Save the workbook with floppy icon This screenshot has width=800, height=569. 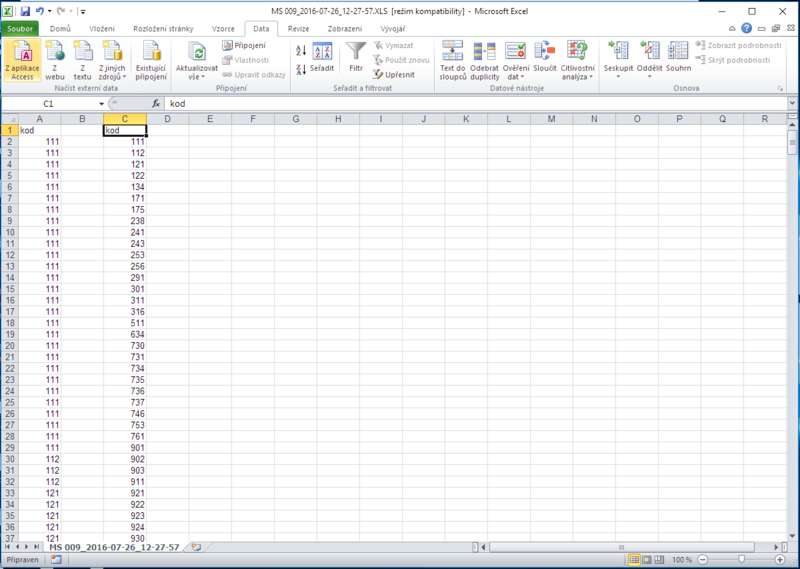point(25,11)
